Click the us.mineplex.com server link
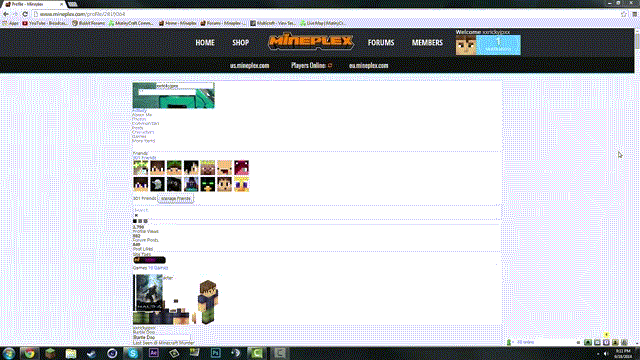 pos(249,65)
